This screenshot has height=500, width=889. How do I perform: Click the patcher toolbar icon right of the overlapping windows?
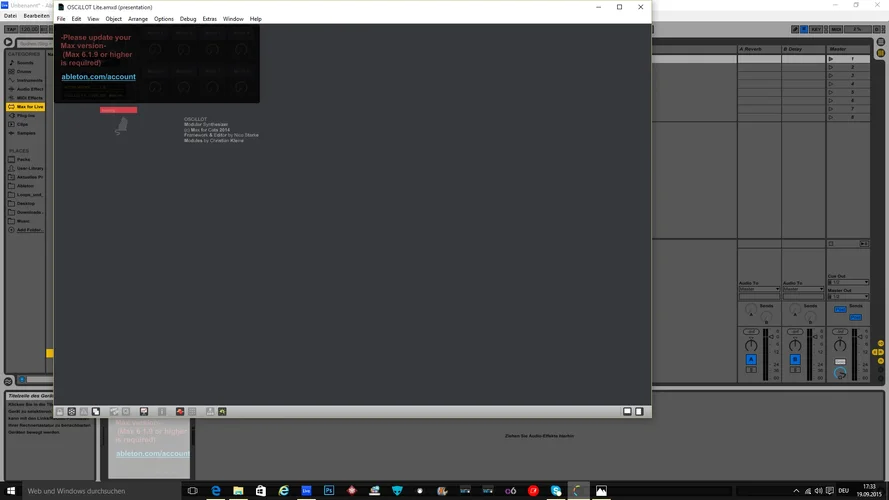click(x=114, y=412)
